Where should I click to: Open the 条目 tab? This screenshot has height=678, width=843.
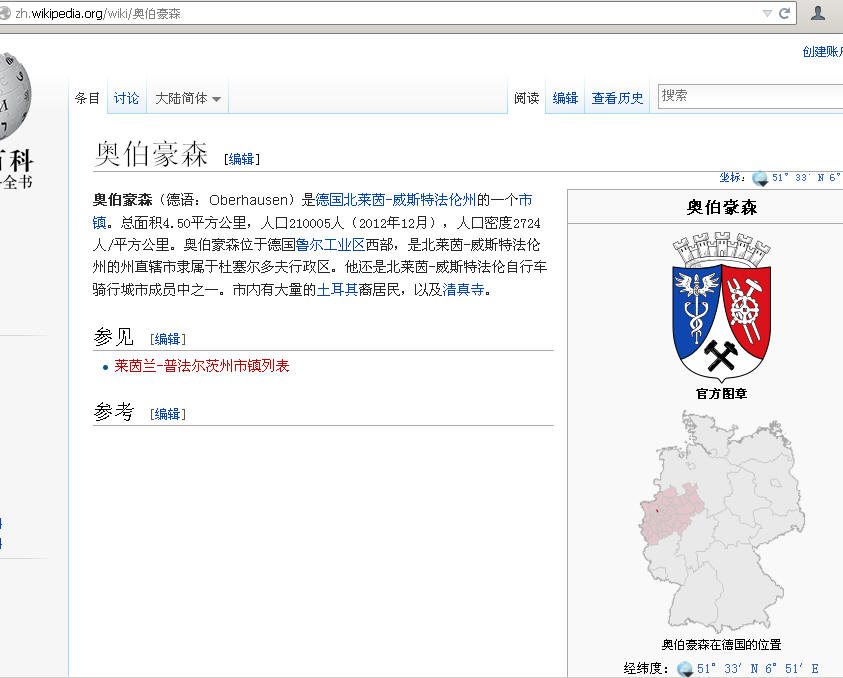[88, 98]
